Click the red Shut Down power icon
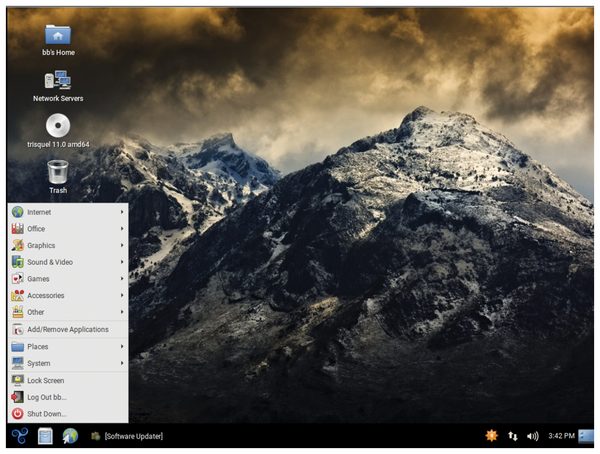This screenshot has height=454, width=600. tap(18, 414)
